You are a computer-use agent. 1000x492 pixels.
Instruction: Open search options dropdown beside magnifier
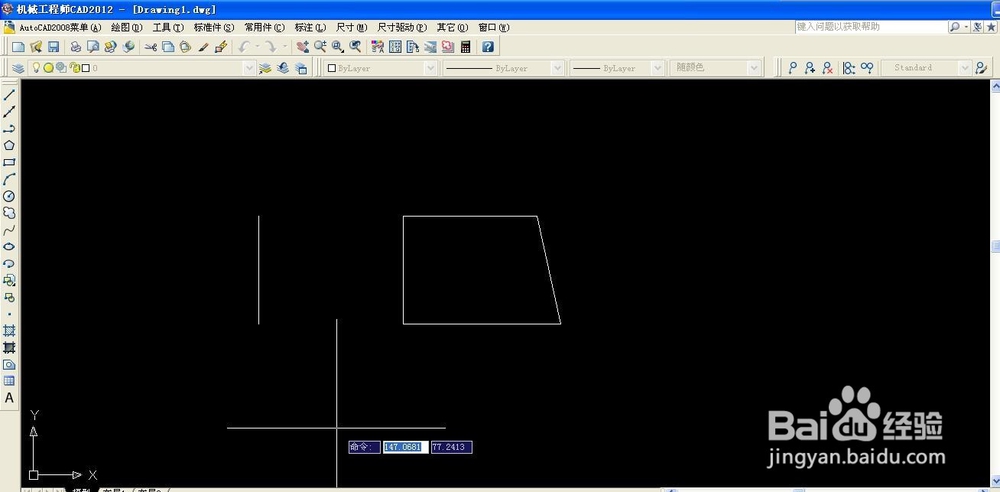tap(967, 27)
